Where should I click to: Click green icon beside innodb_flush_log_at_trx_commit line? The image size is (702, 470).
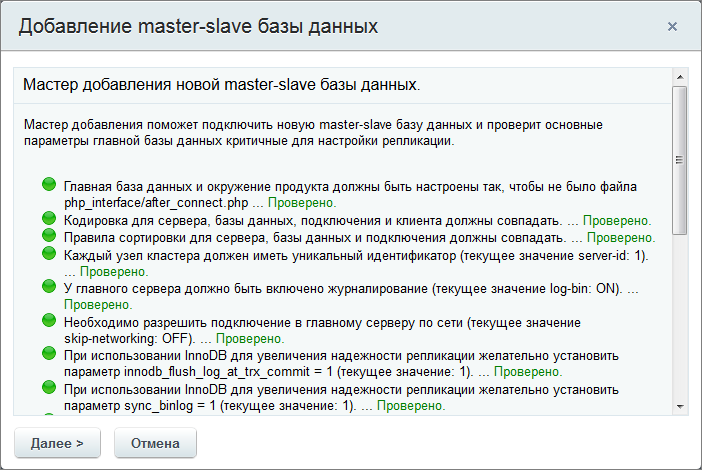pos(49,354)
